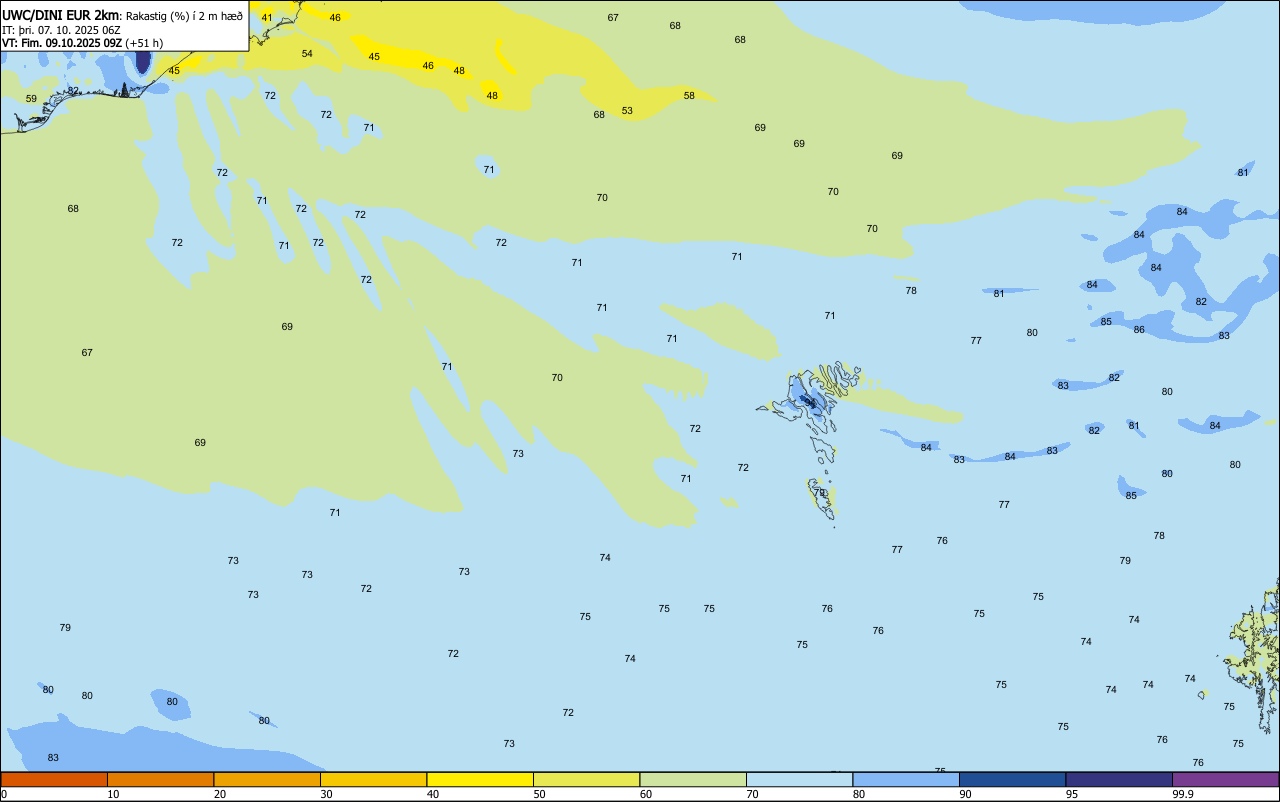Select the 95–99.9 navy legend swatch

coord(1119,779)
